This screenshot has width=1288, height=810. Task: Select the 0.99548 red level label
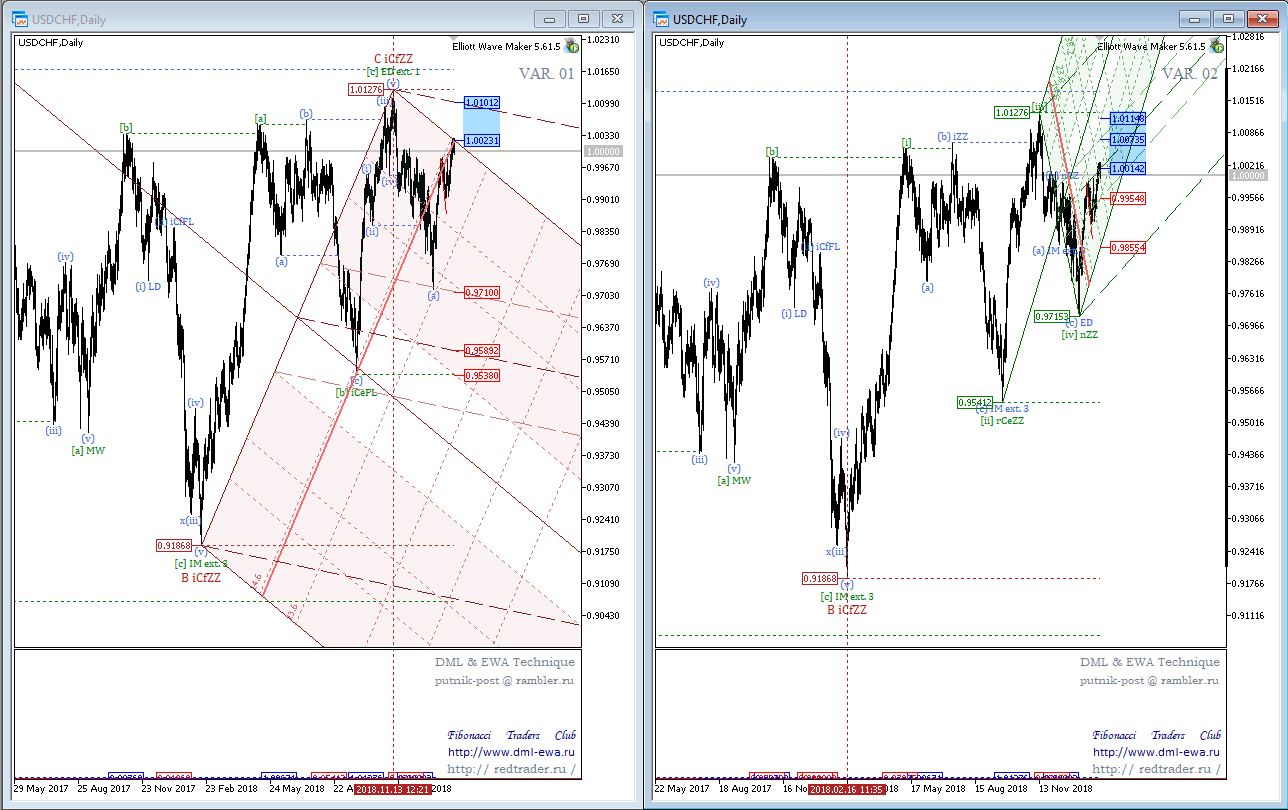(1127, 199)
